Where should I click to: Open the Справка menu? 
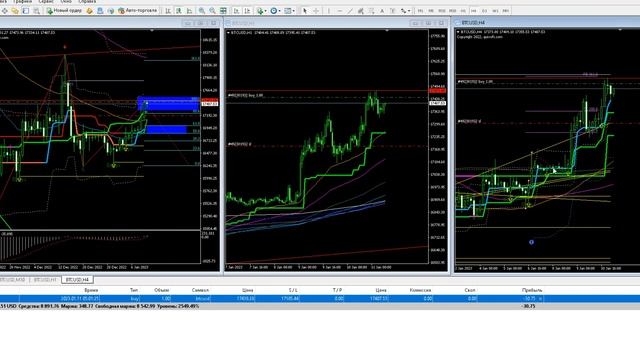[87, 2]
